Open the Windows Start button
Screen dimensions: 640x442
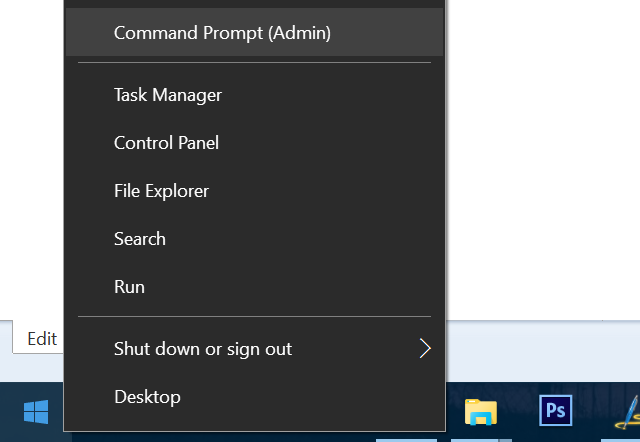36,412
